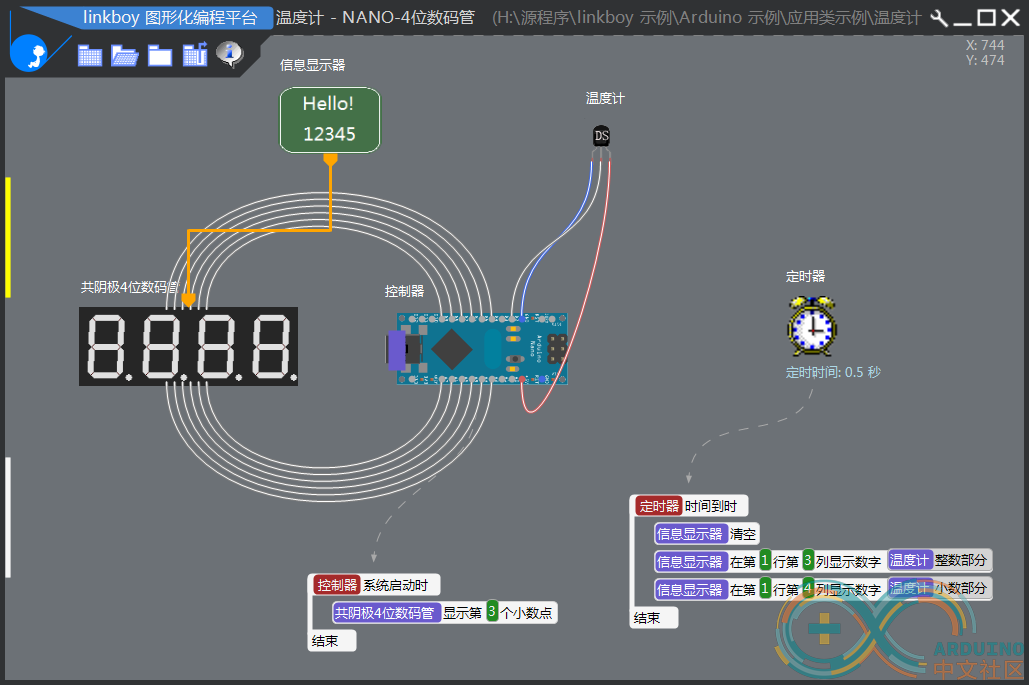Click the 共阴极4位数码管 instruction block
Viewport: 1029px width, 685px height.
[385, 613]
